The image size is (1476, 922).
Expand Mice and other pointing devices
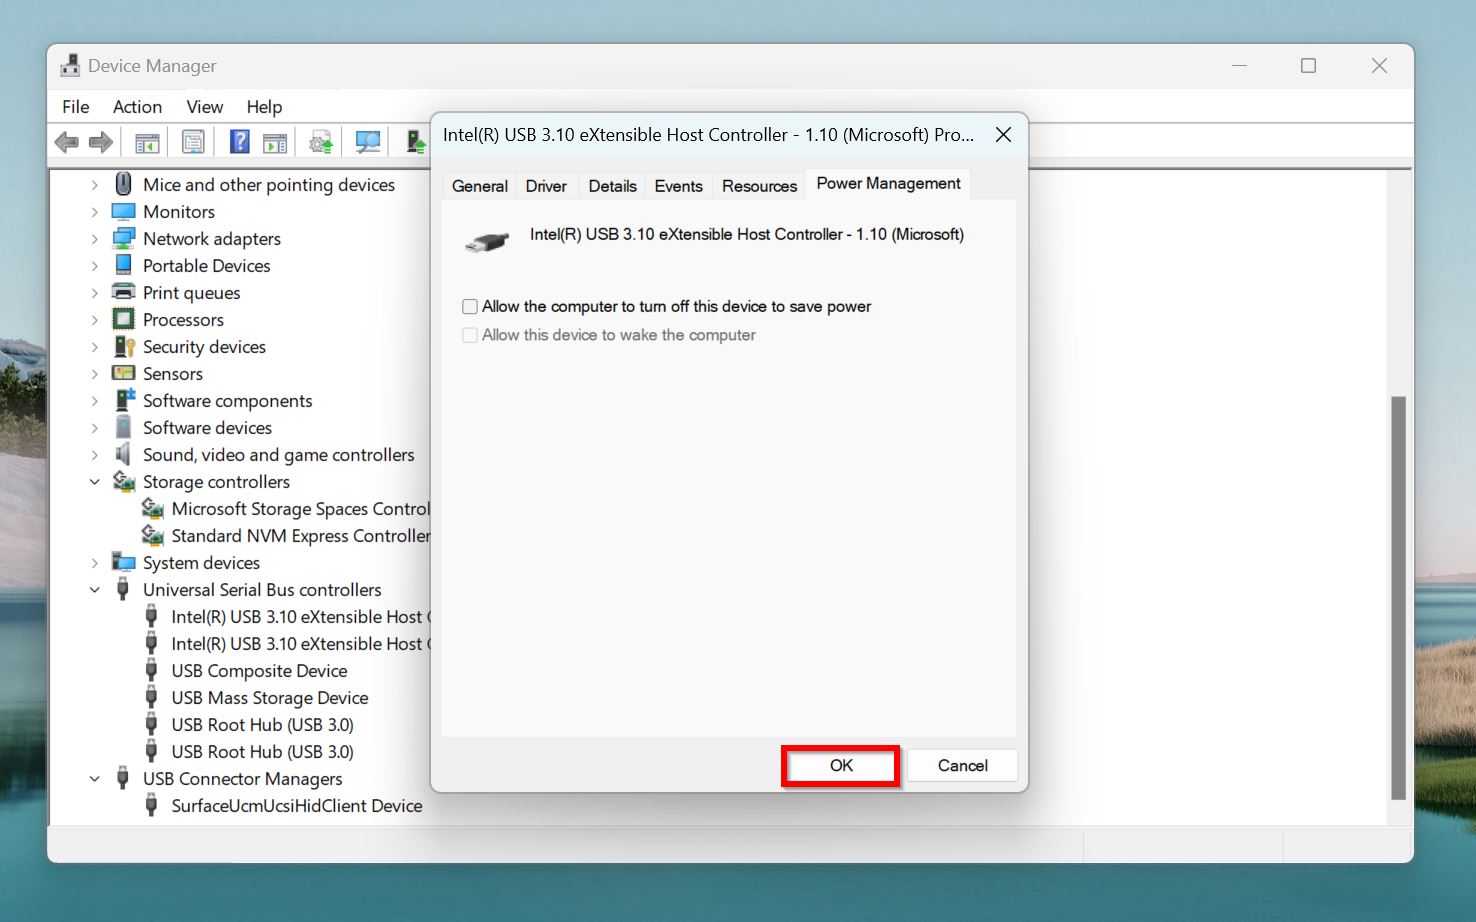[95, 185]
